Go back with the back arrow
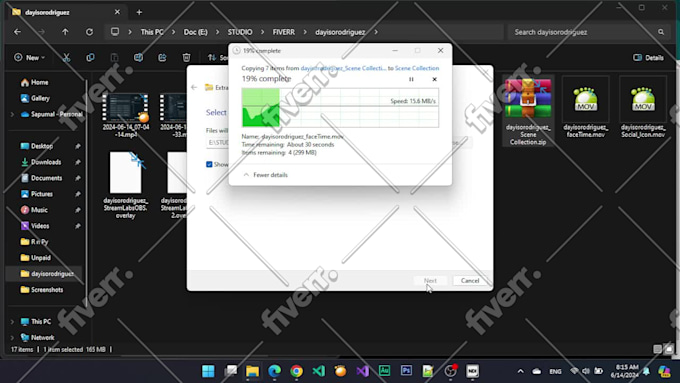Viewport: 680px width, 383px height. [x=17, y=32]
